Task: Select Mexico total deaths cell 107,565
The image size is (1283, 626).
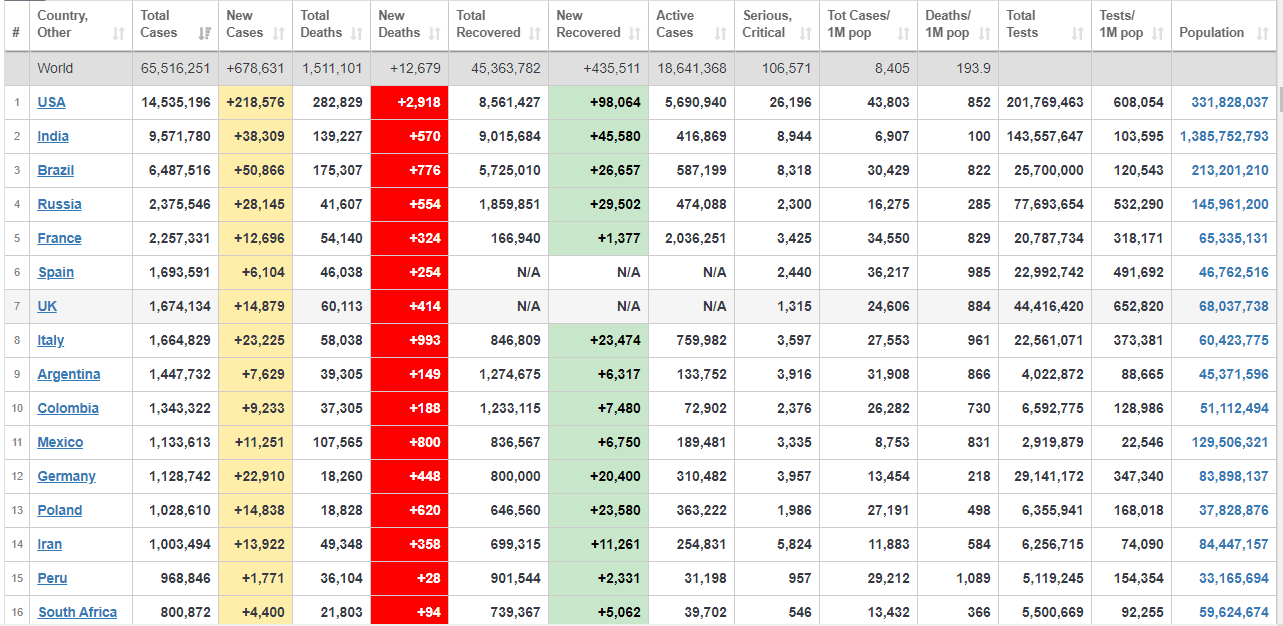Action: 331,442
